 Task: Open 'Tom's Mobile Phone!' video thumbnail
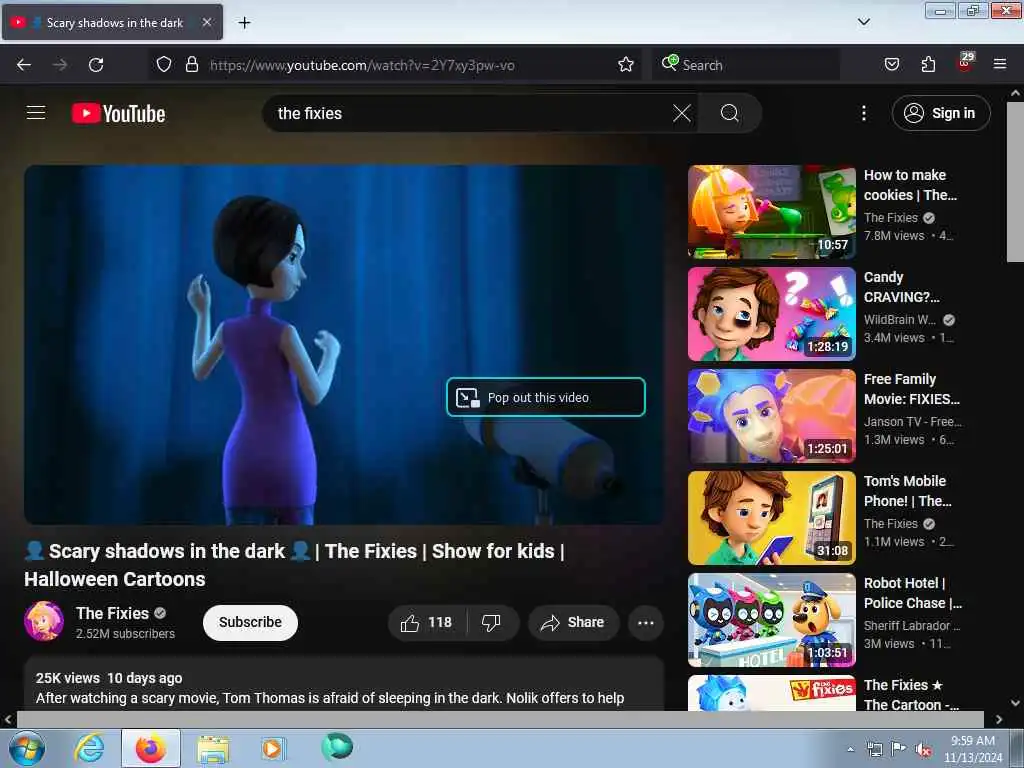point(772,518)
